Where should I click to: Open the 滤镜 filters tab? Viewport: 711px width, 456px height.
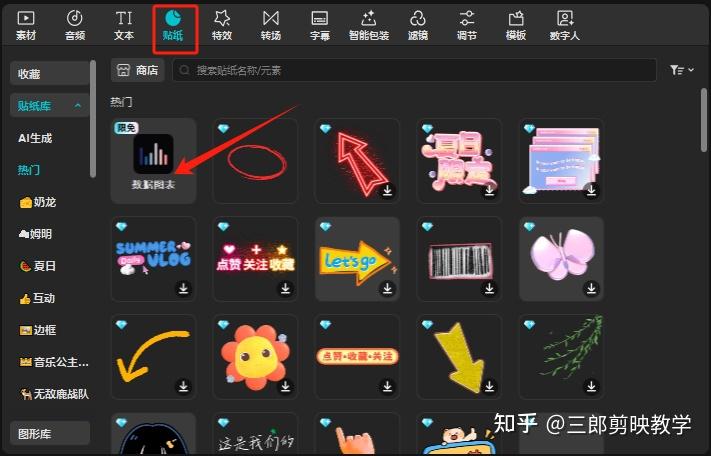point(418,26)
